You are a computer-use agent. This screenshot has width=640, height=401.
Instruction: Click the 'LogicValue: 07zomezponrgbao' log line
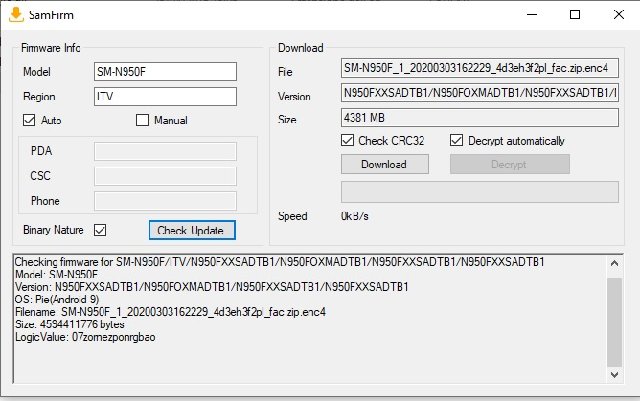(85, 337)
